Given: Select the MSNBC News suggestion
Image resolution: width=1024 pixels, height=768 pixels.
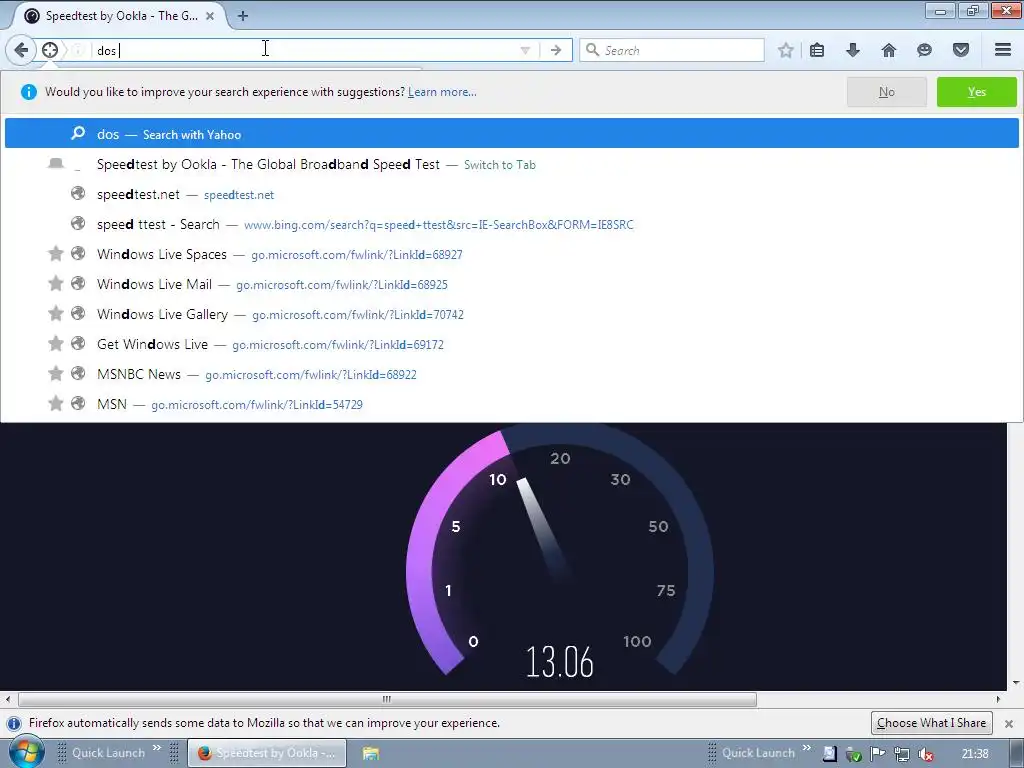Looking at the screenshot, I should click(x=511, y=374).
